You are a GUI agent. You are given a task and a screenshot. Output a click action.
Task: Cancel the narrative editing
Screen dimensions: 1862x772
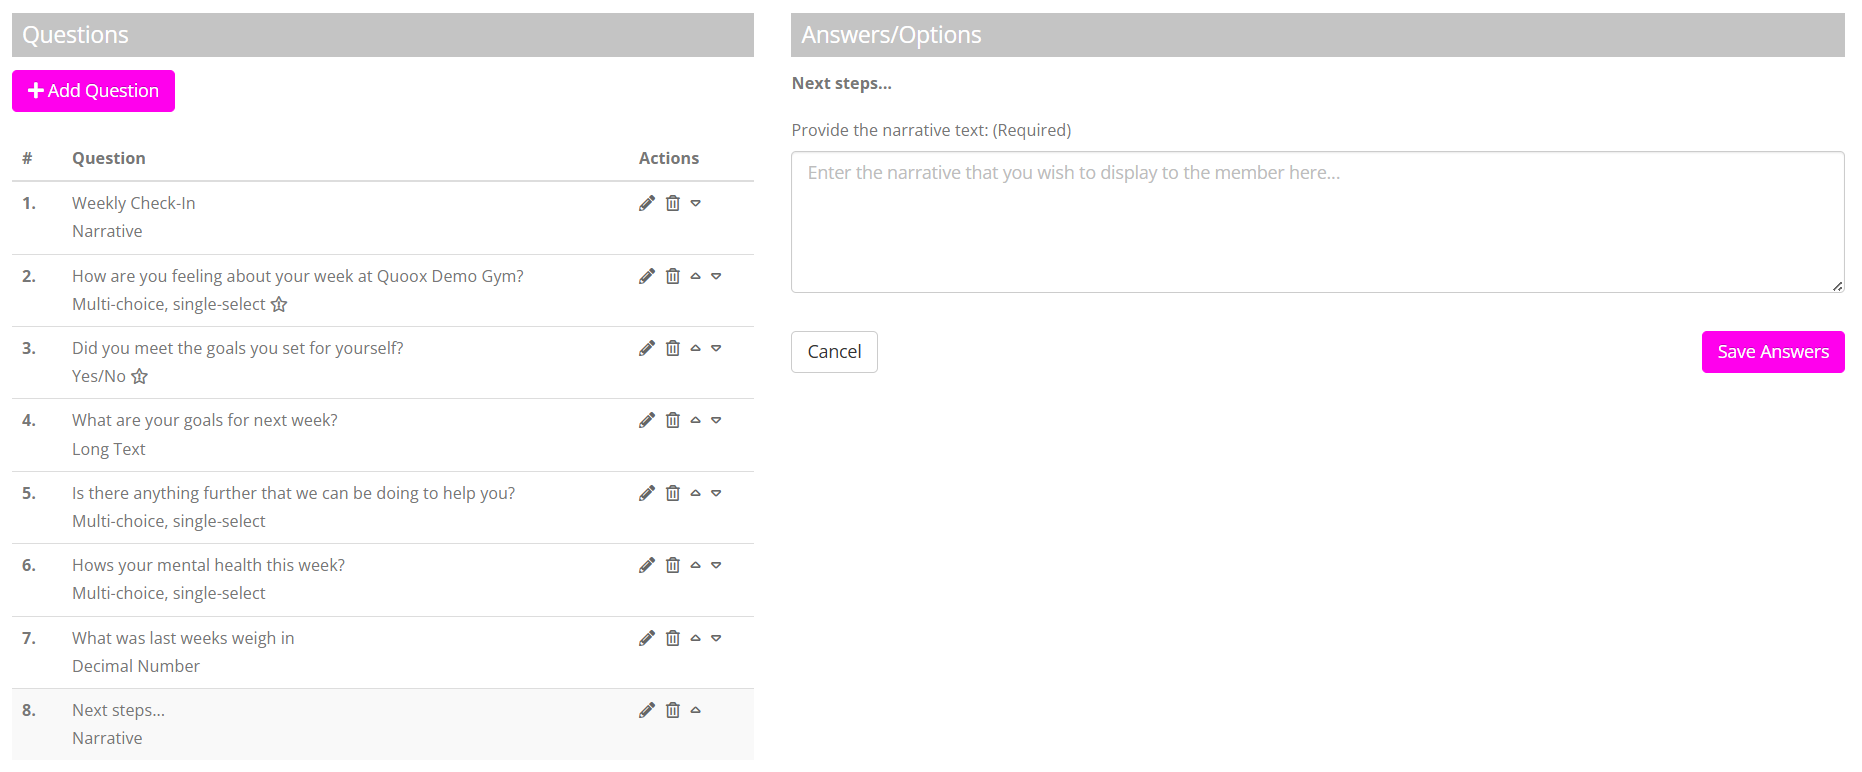click(x=834, y=352)
